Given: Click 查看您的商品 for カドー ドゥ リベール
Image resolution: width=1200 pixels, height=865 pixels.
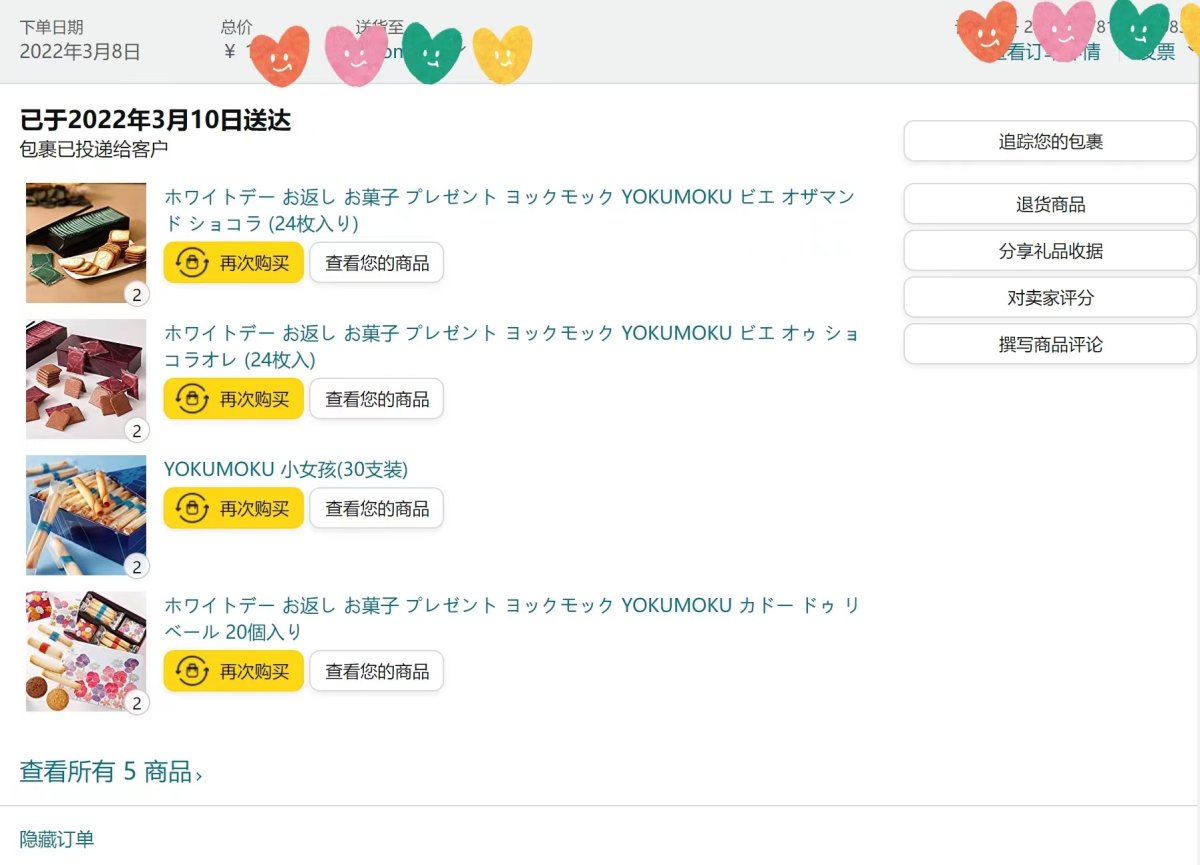Looking at the screenshot, I should pos(376,671).
